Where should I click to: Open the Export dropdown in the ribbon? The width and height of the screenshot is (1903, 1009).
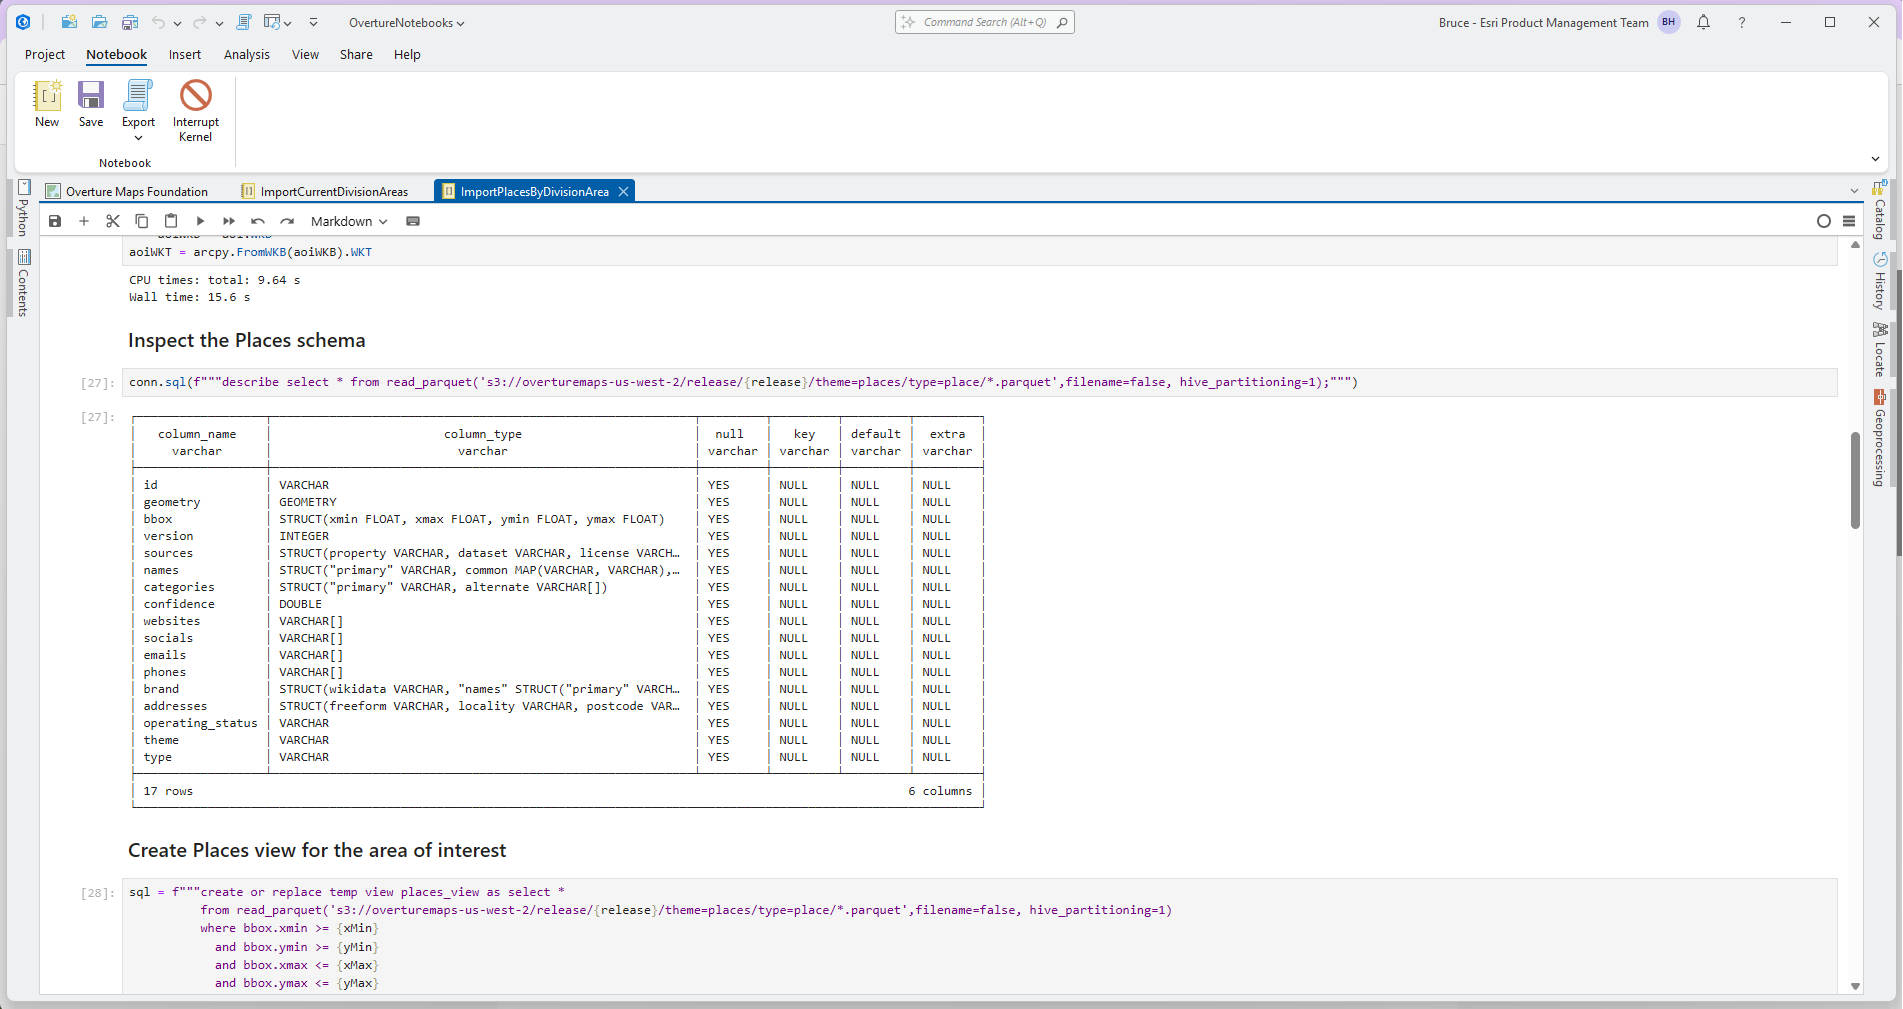[138, 111]
